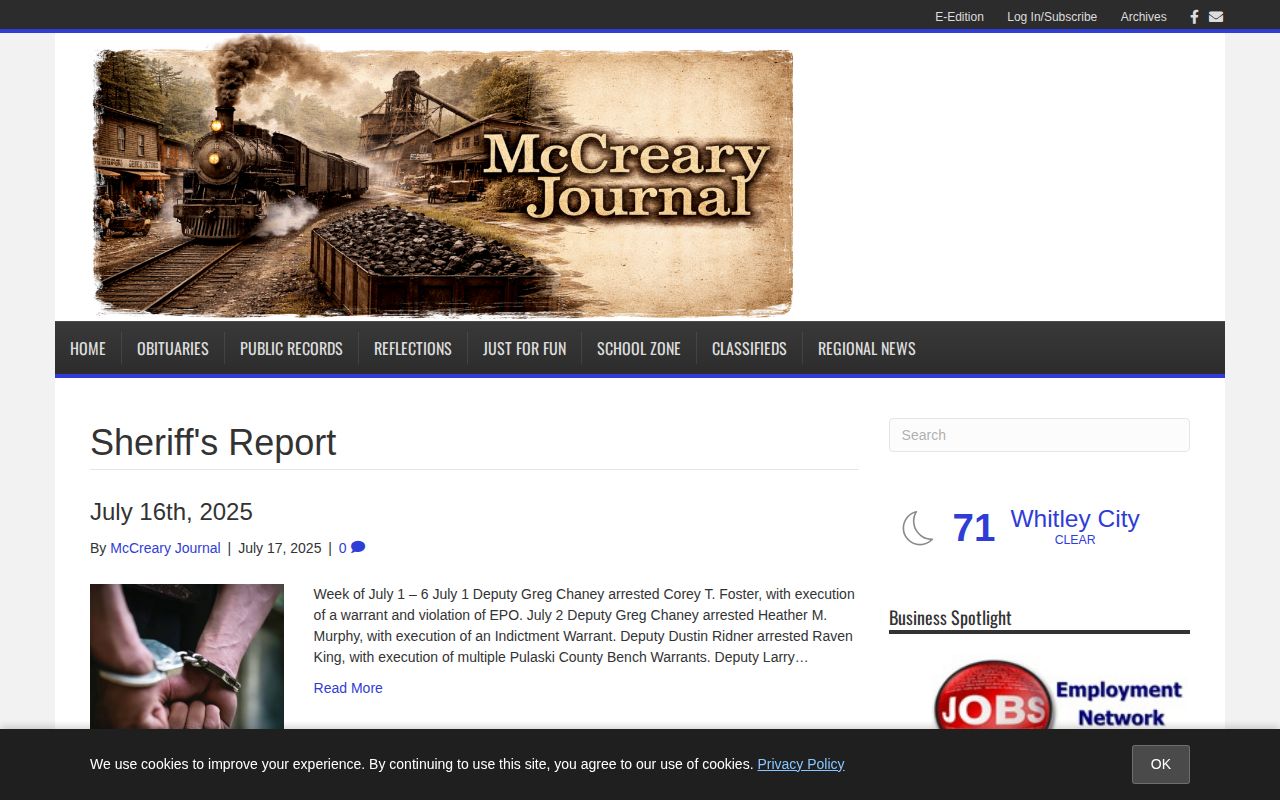Open the Home menu item
Viewport: 1280px width, 800px height.
pos(88,348)
